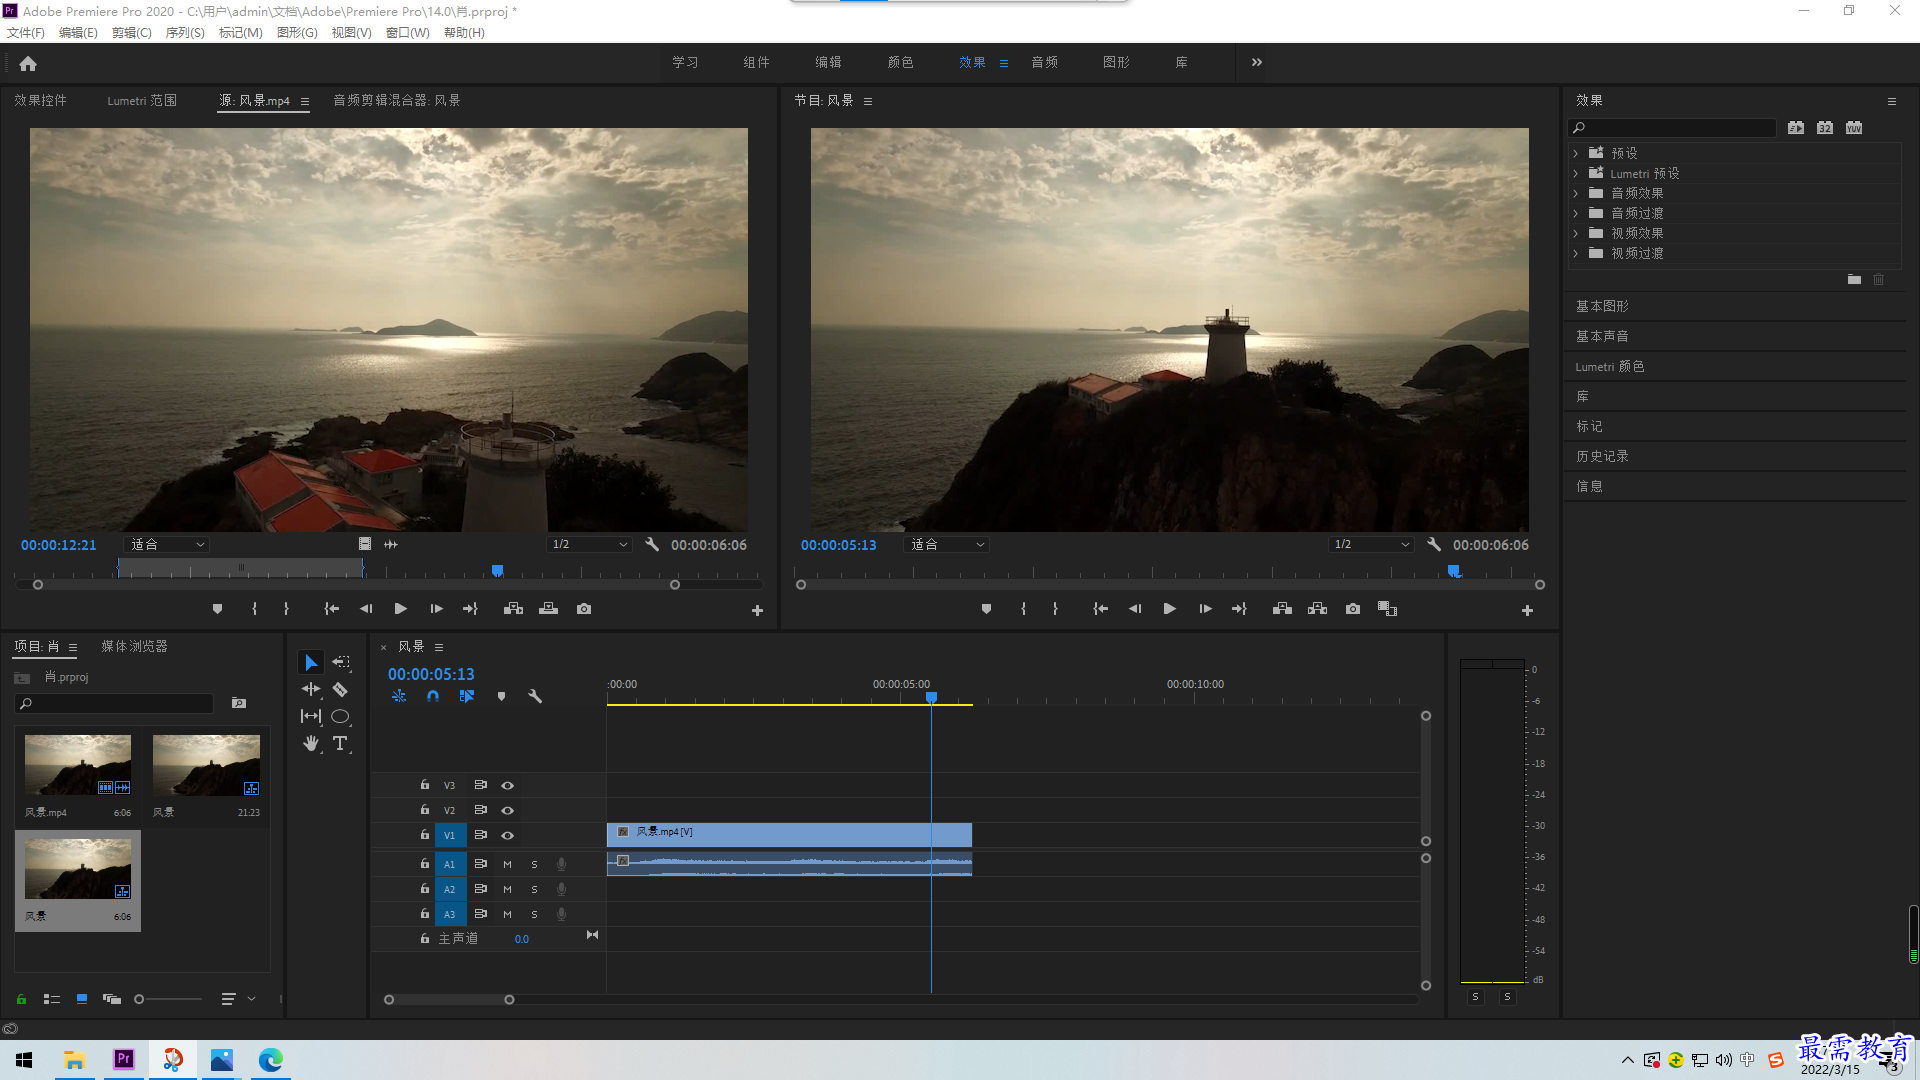Toggle lock on track V3
Viewport: 1920px width, 1080px height.
tap(424, 785)
